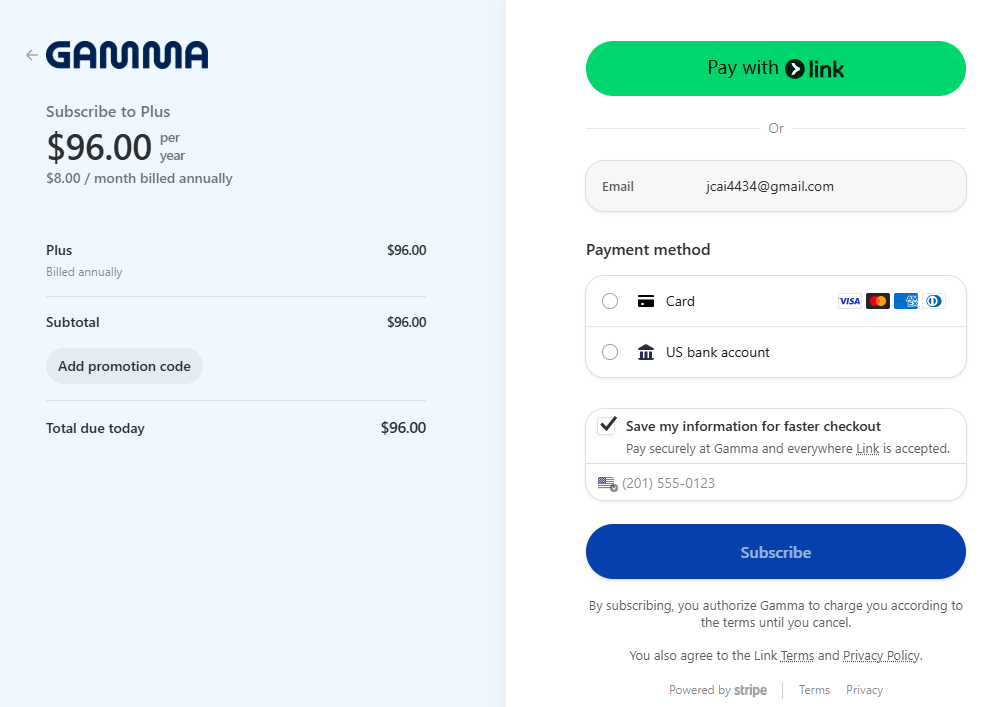Open the Link Terms link
This screenshot has width=999, height=707.
tap(797, 656)
